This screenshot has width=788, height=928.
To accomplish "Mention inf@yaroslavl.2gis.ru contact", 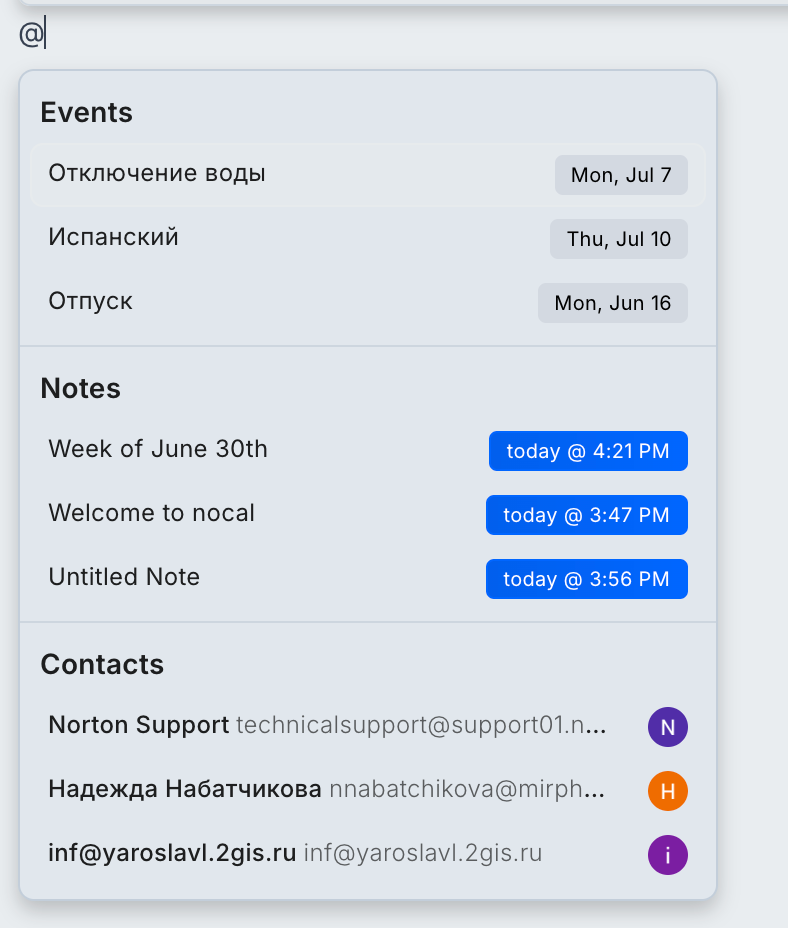I will tap(368, 854).
